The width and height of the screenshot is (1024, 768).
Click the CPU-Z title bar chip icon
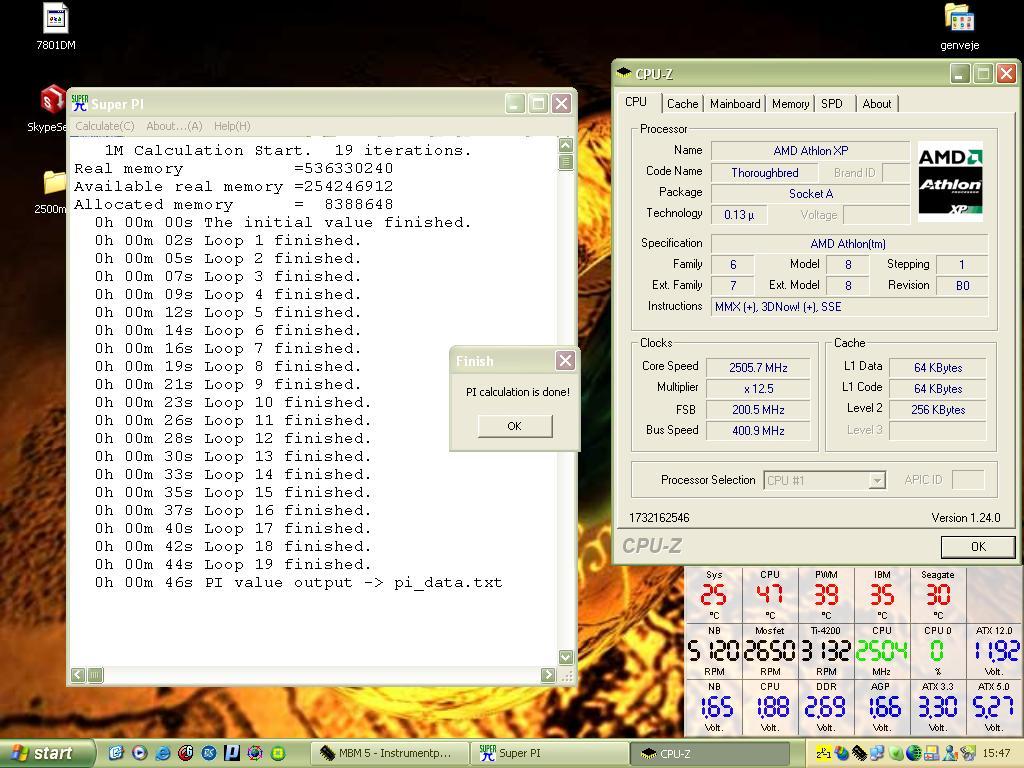pyautogui.click(x=624, y=73)
